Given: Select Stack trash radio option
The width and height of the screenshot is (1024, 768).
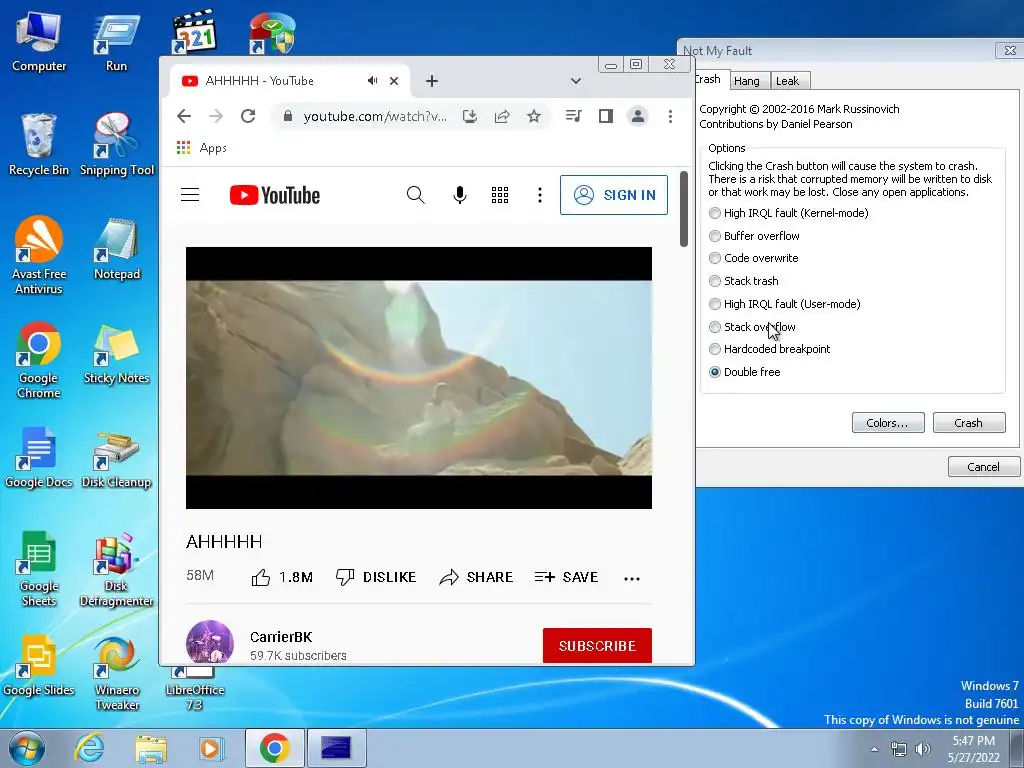Looking at the screenshot, I should pos(744,281).
